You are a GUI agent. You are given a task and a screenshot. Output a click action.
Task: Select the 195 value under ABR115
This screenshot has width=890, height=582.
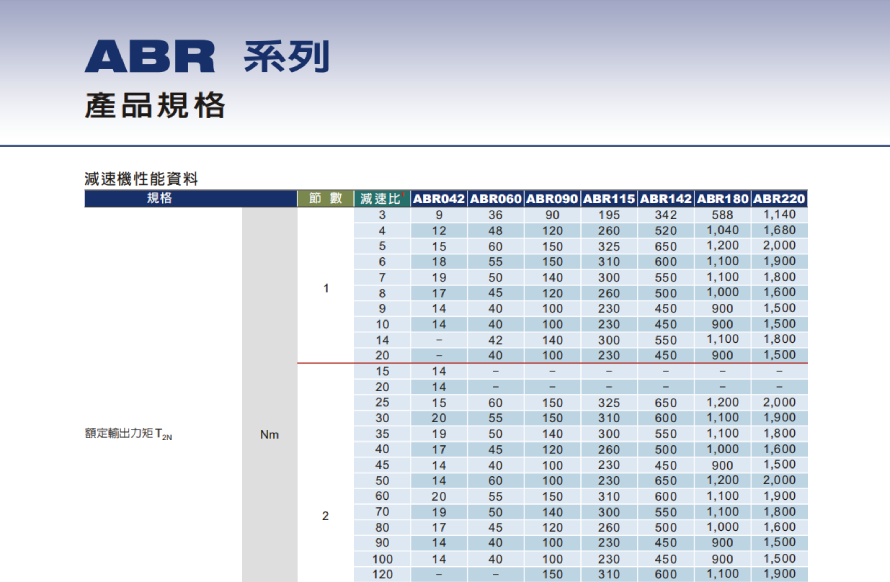pos(608,214)
